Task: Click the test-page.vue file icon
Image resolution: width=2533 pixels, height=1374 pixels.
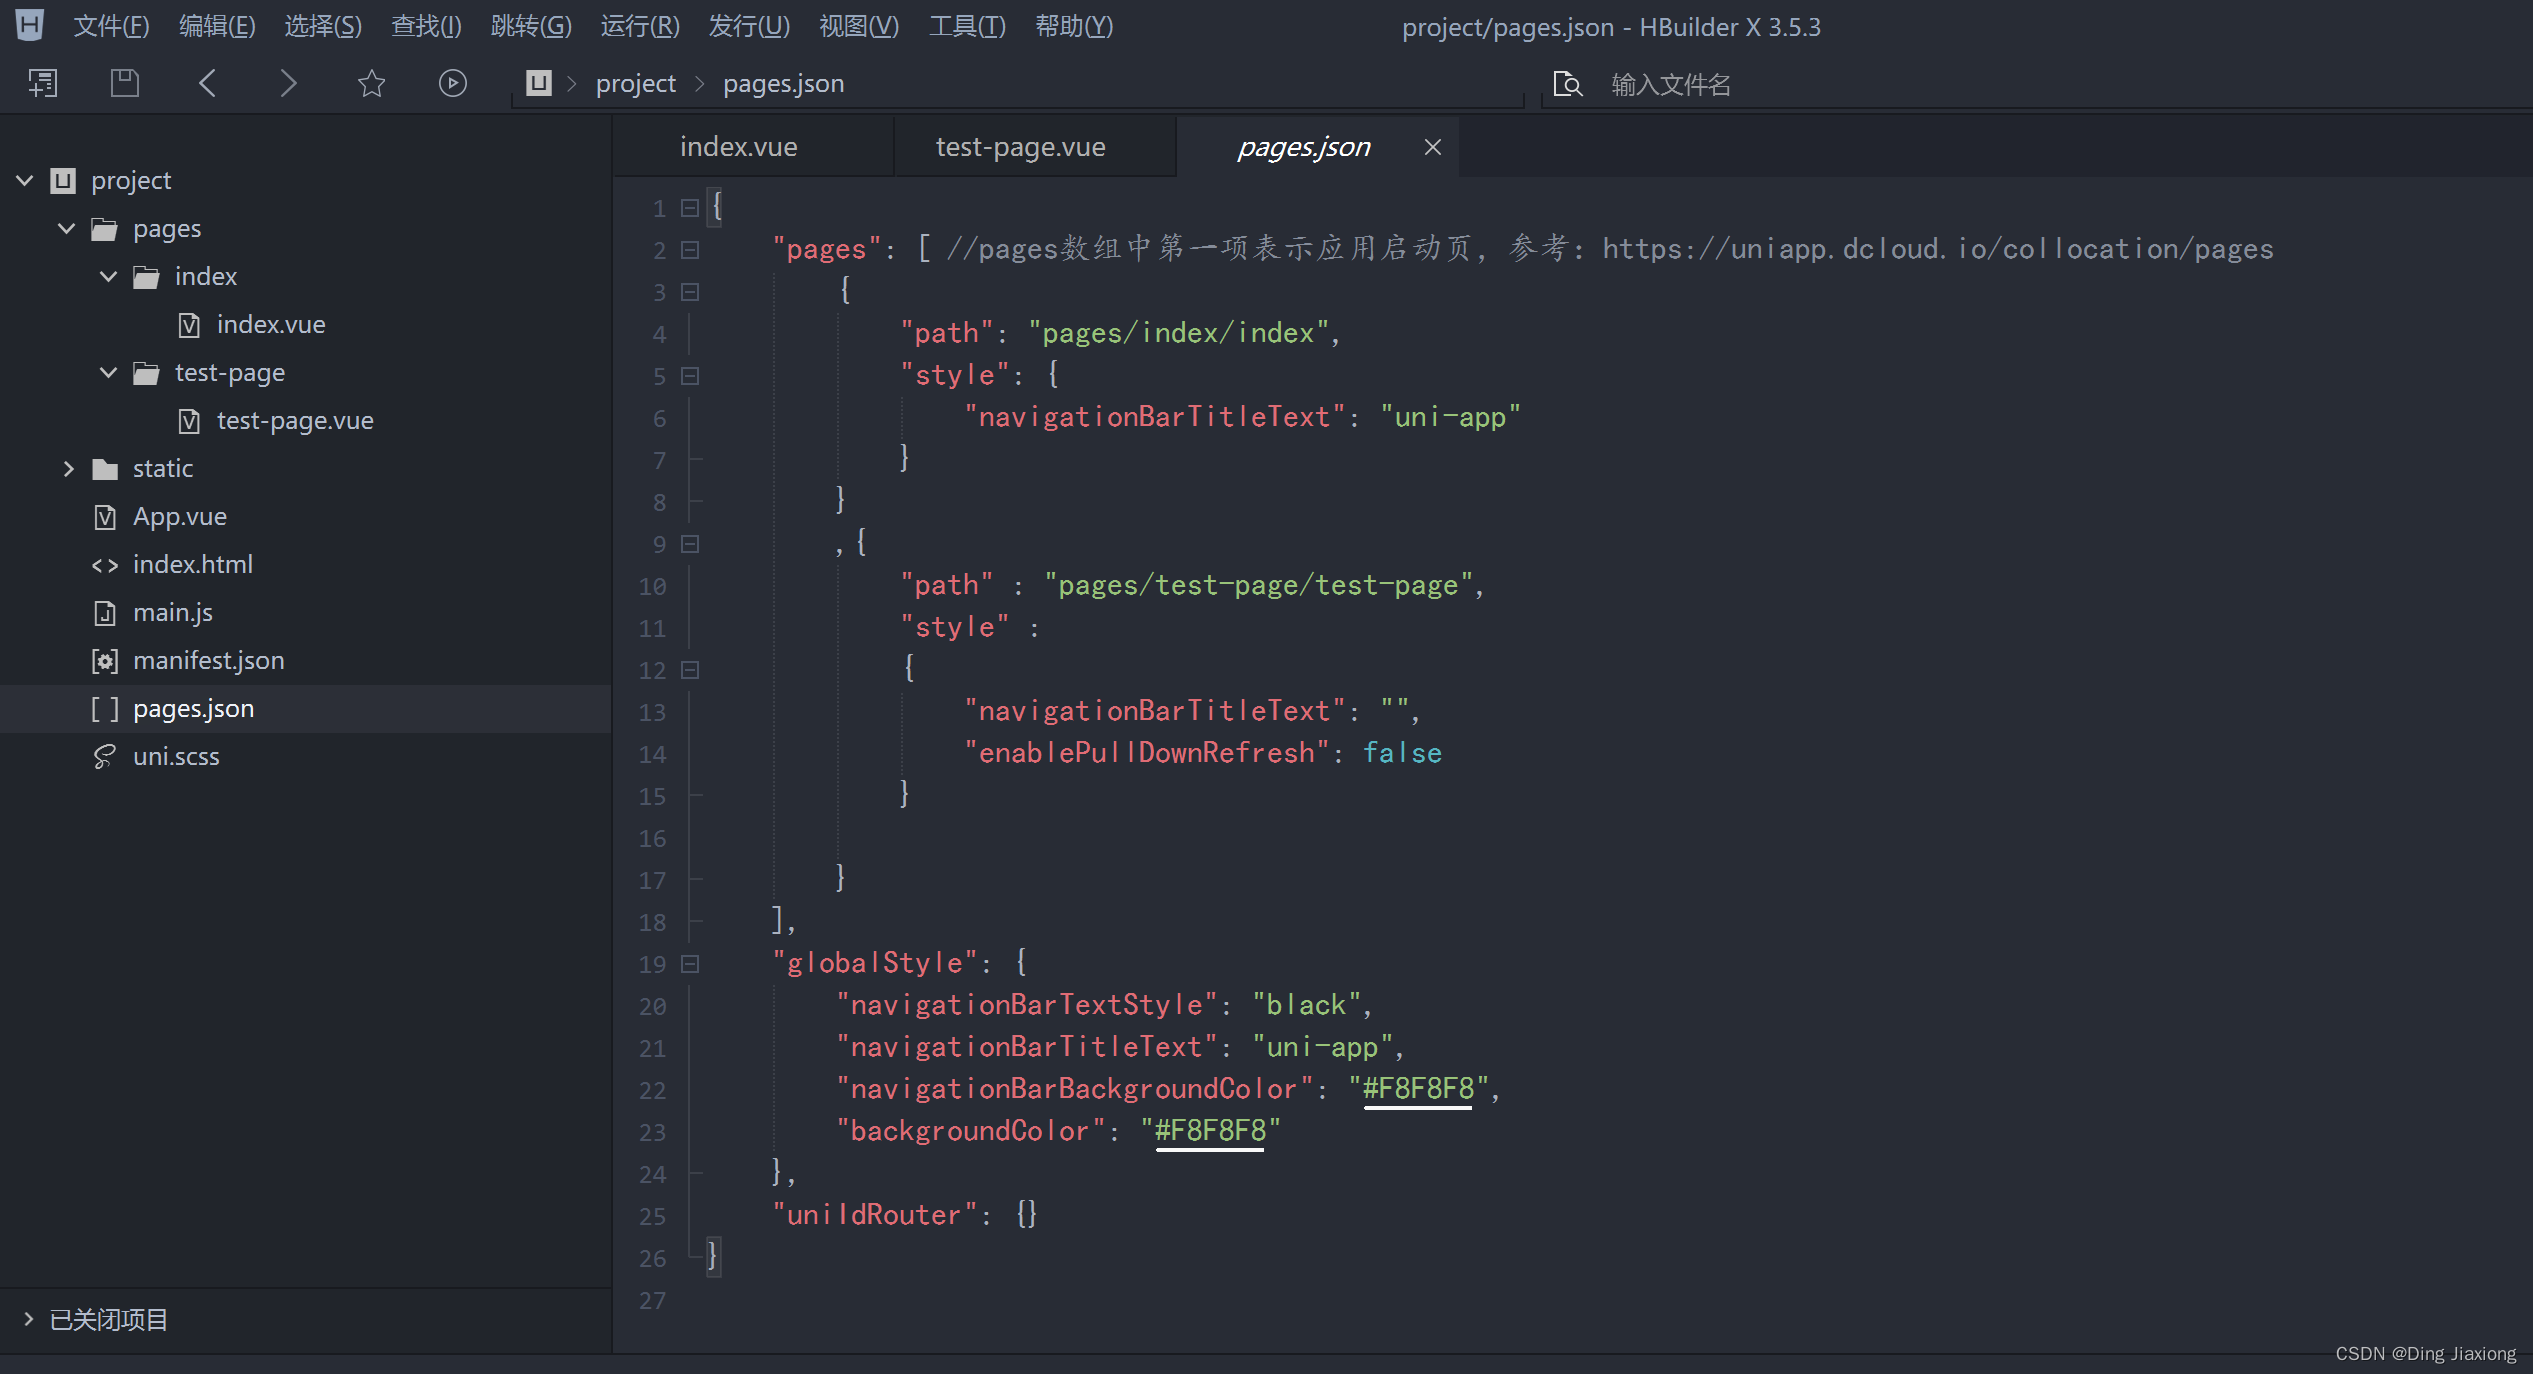Action: pos(189,421)
